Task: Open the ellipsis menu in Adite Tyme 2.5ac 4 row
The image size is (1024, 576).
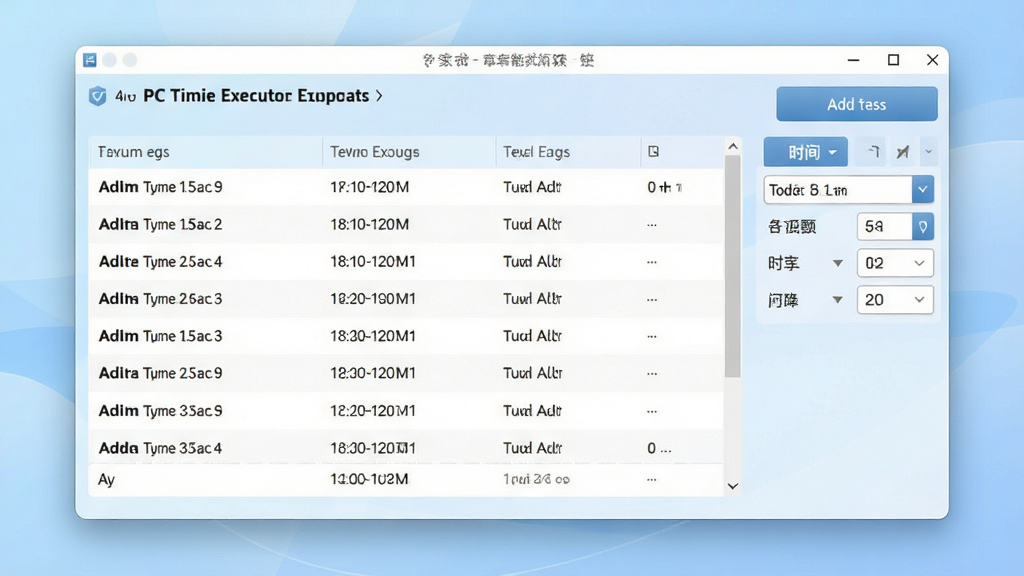Action: [x=652, y=262]
